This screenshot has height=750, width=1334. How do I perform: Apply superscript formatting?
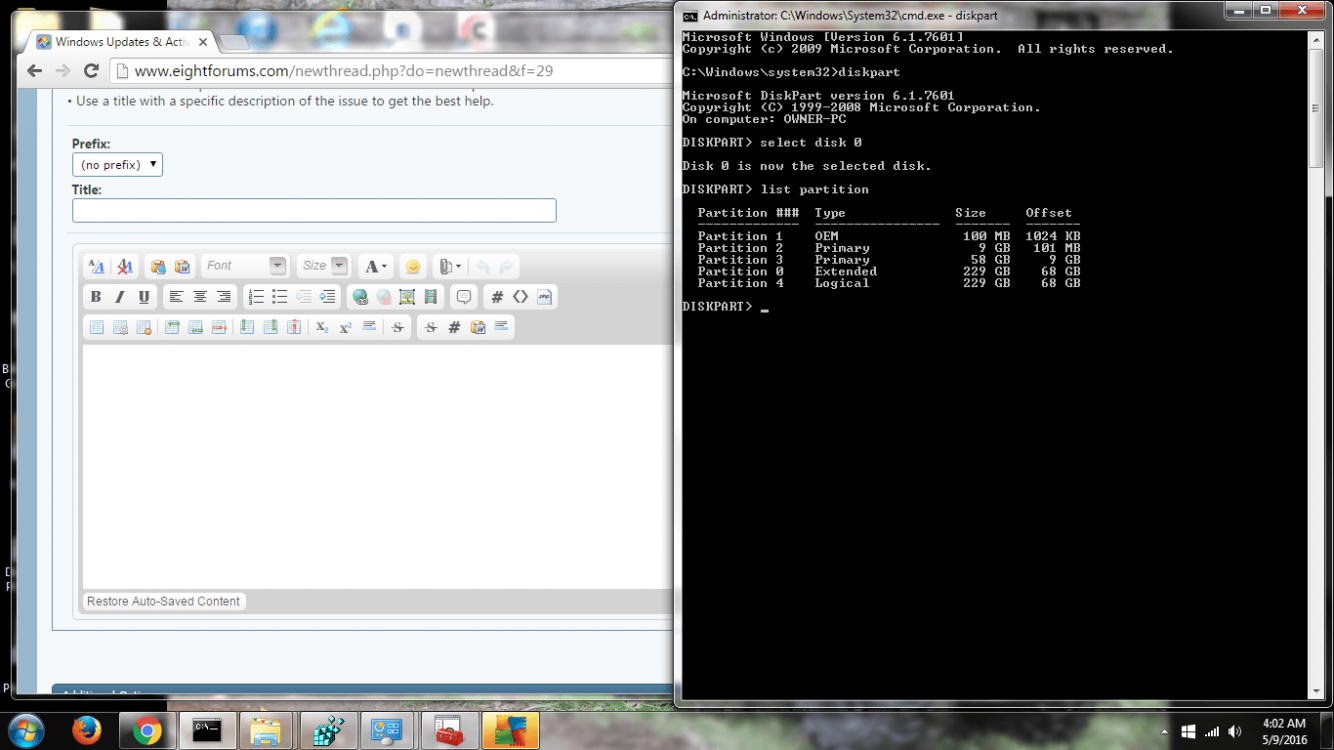(x=346, y=327)
